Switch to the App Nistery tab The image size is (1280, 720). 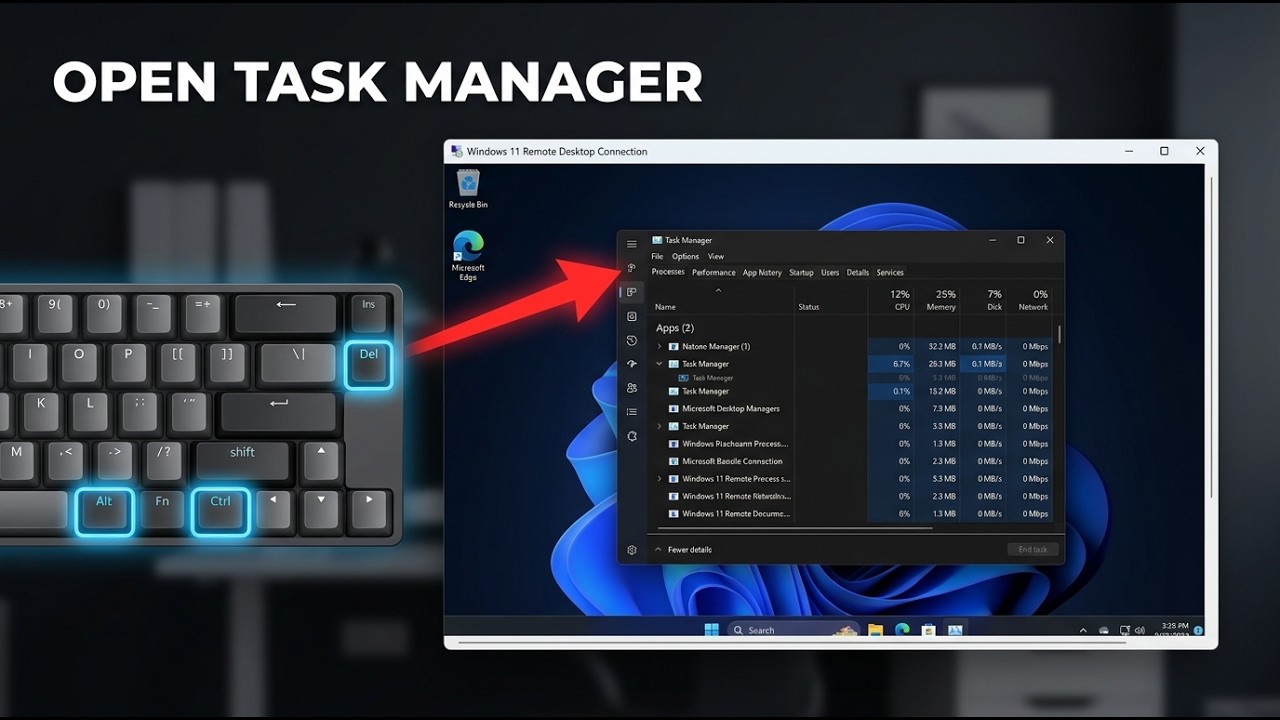tap(762, 272)
